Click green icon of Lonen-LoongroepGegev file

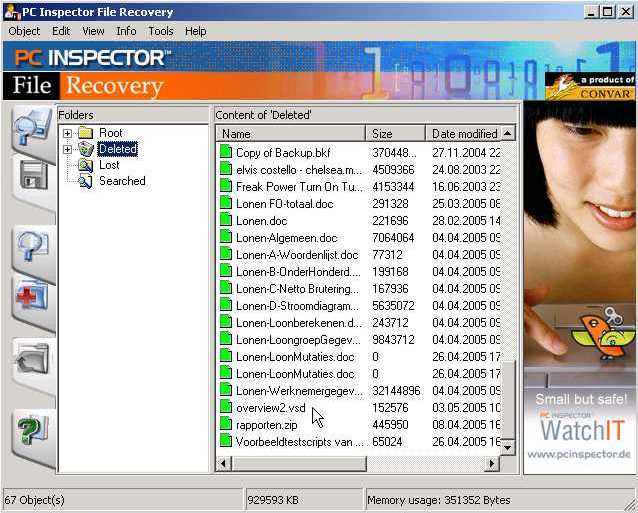pos(226,339)
